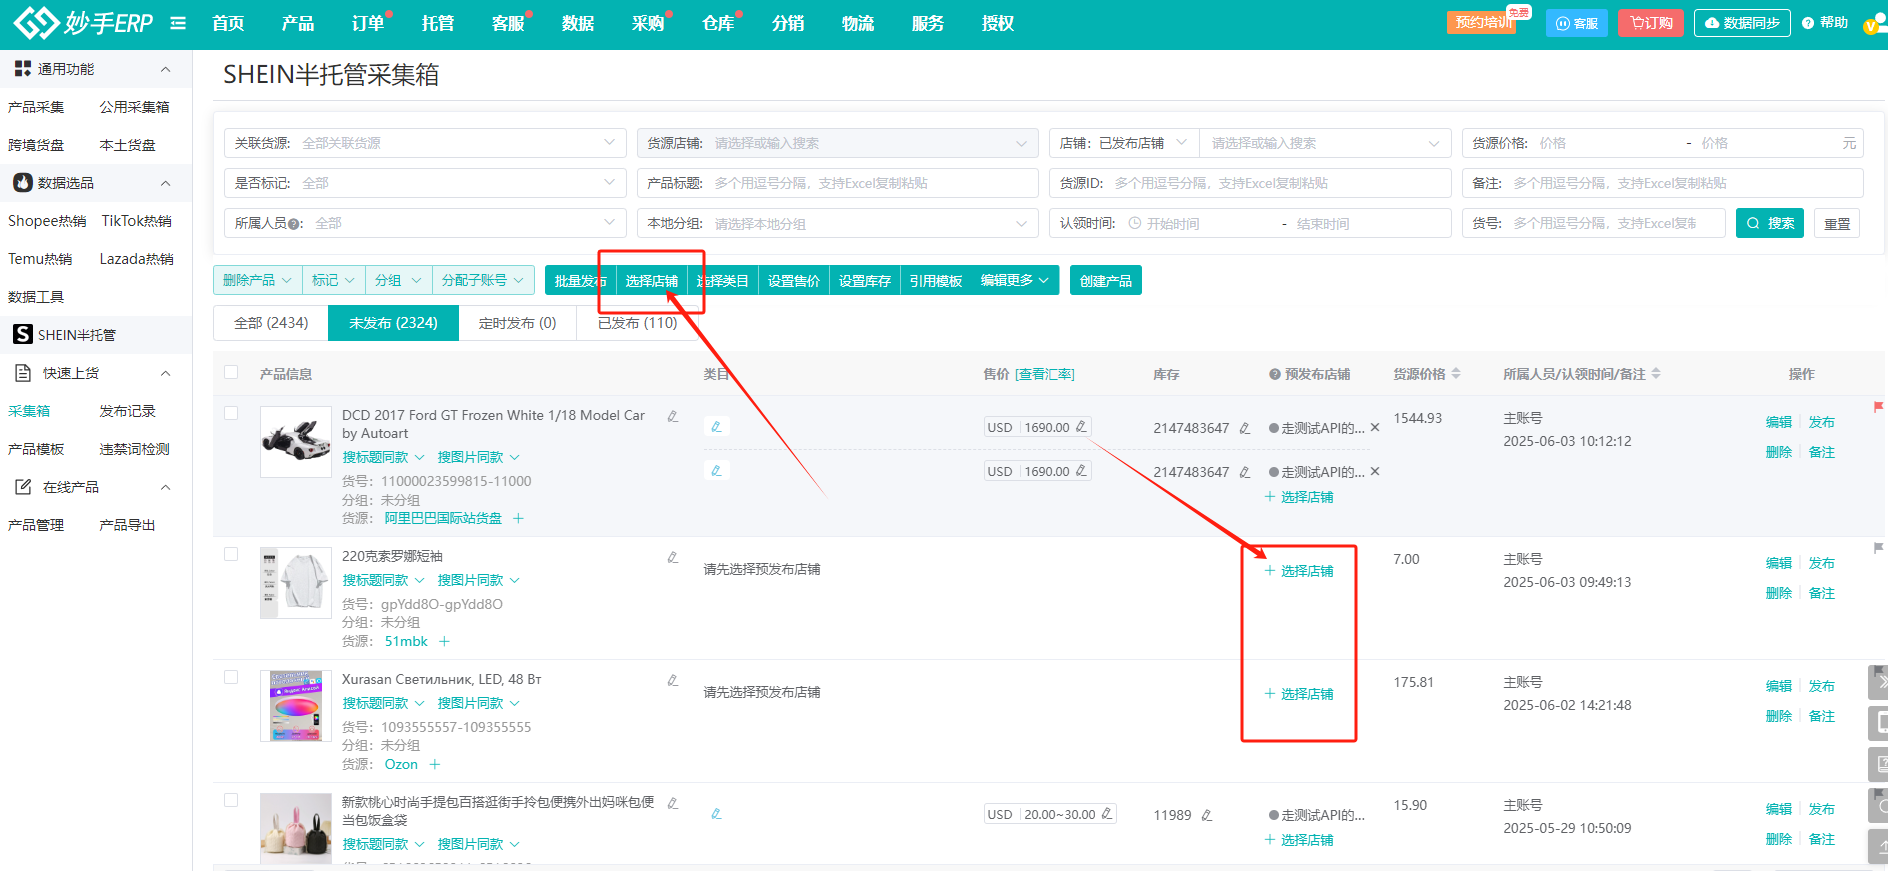Add source with plus next to 51mbk
Image resolution: width=1888 pixels, height=871 pixels.
tap(444, 641)
